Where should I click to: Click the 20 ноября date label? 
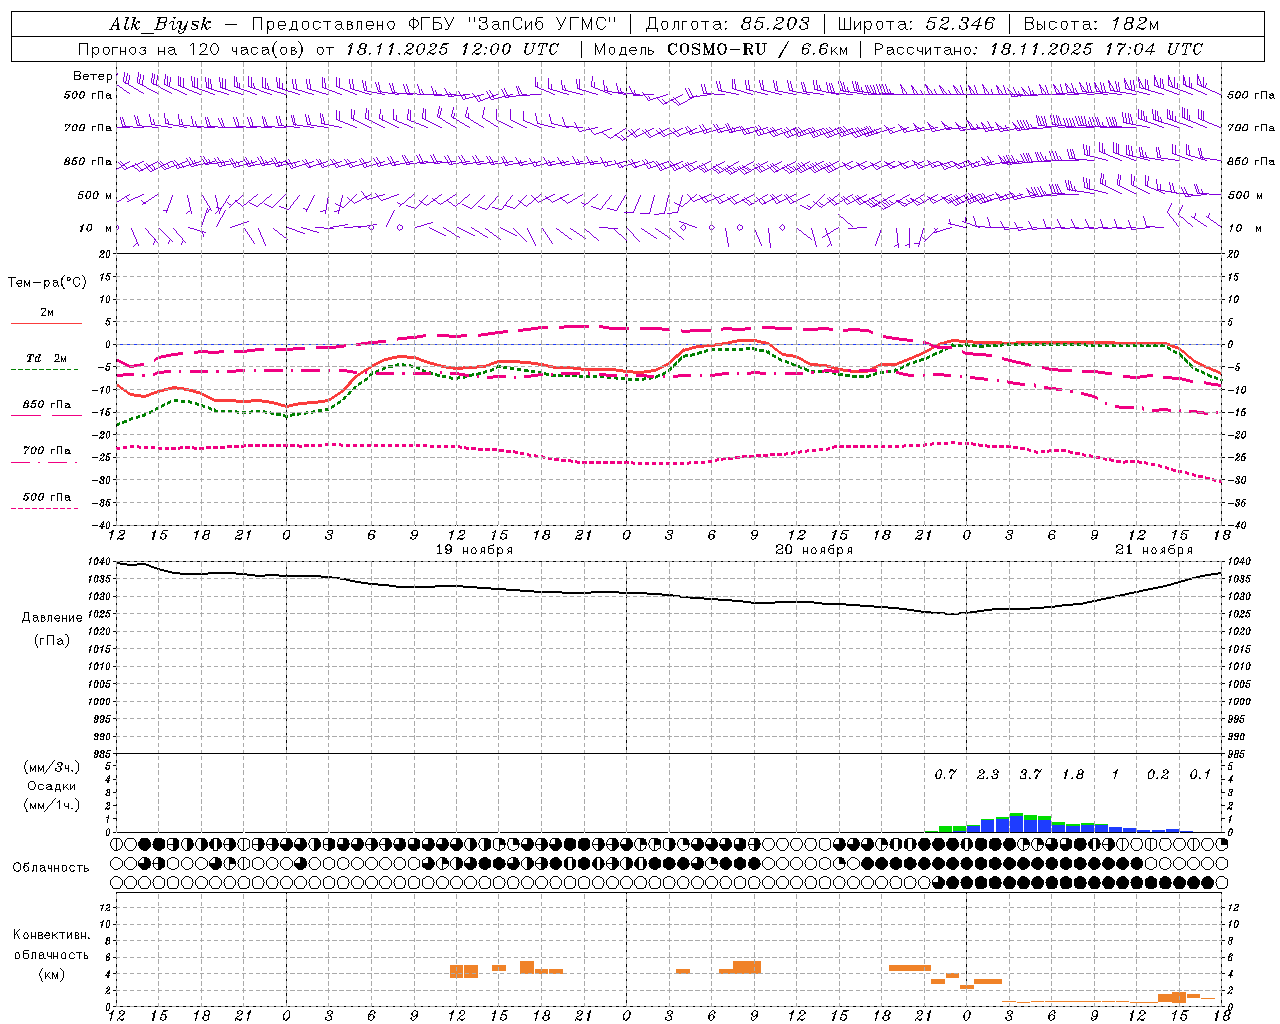coord(814,550)
